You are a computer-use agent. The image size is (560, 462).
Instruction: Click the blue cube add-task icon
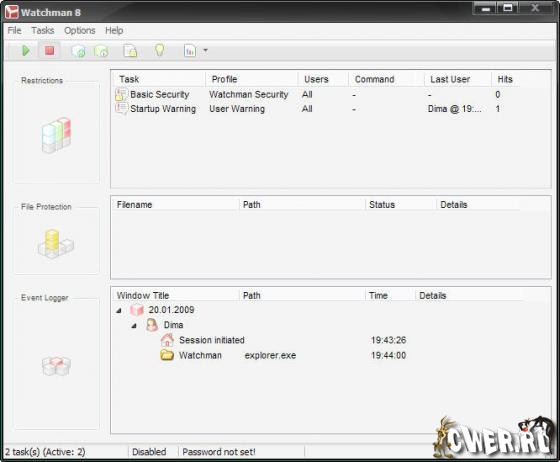[x=78, y=51]
